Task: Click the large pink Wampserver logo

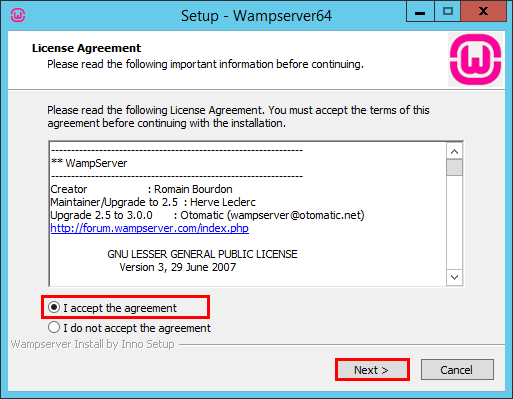Action: tap(475, 60)
